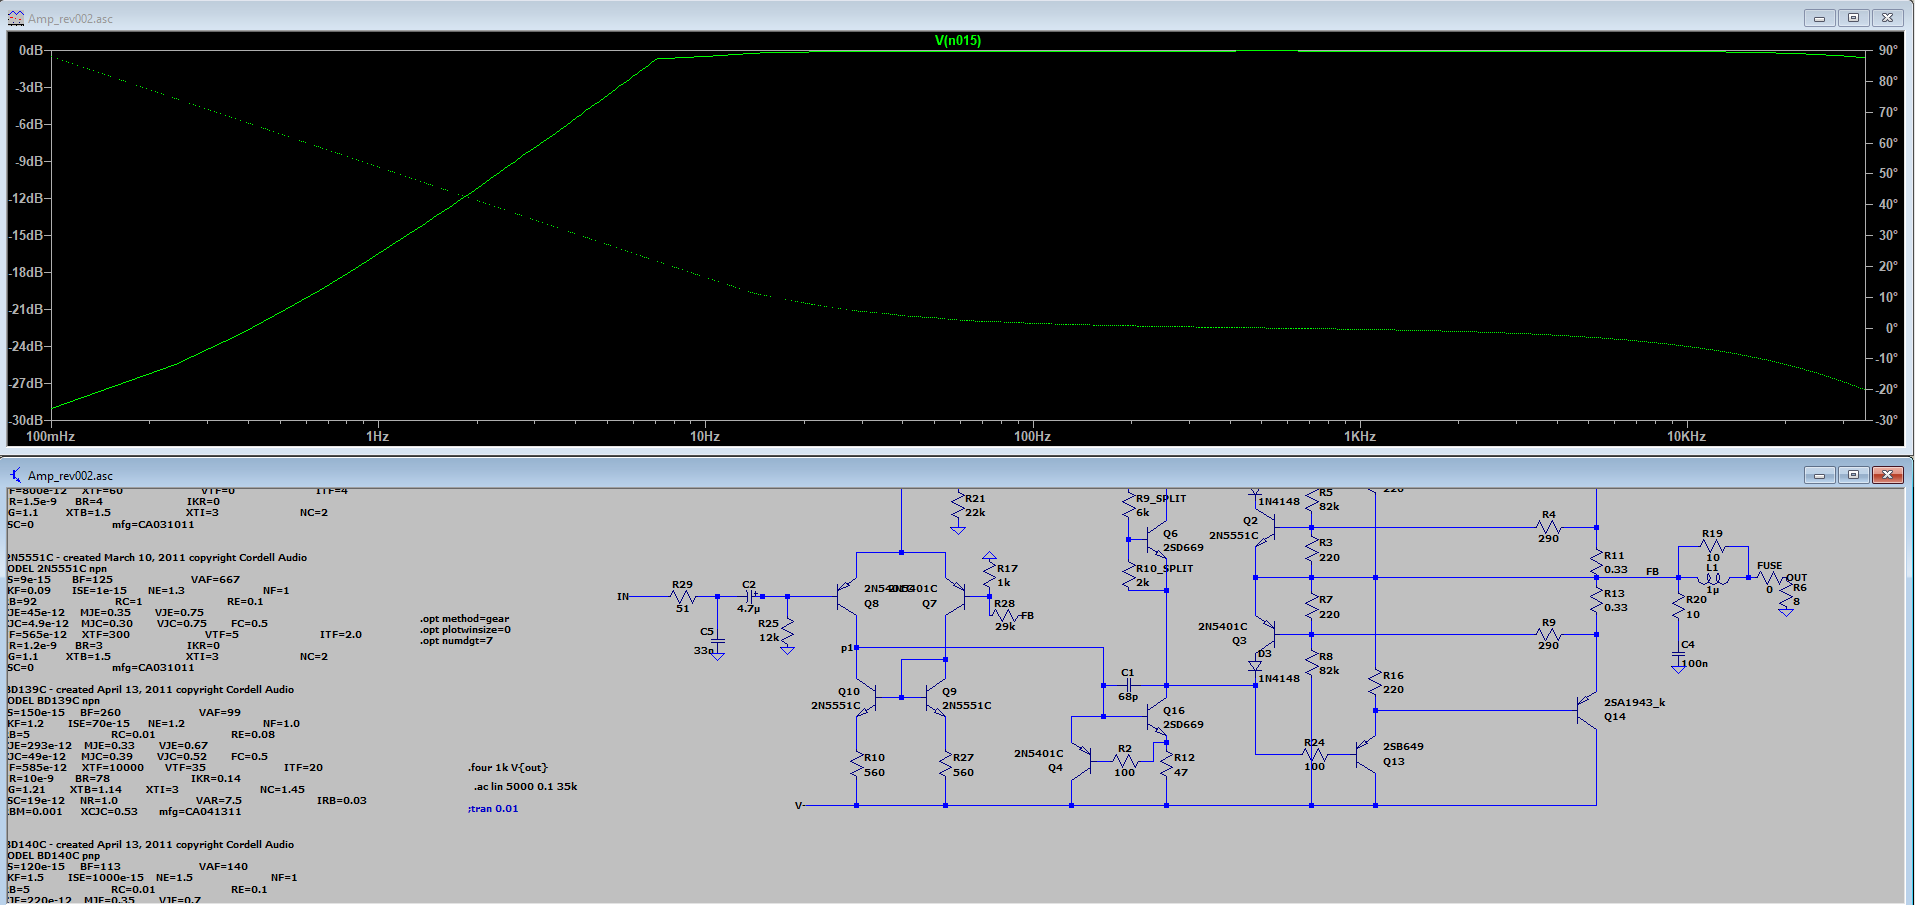Select transistor Q7 symbol
The width and height of the screenshot is (1916, 905).
pos(956,597)
